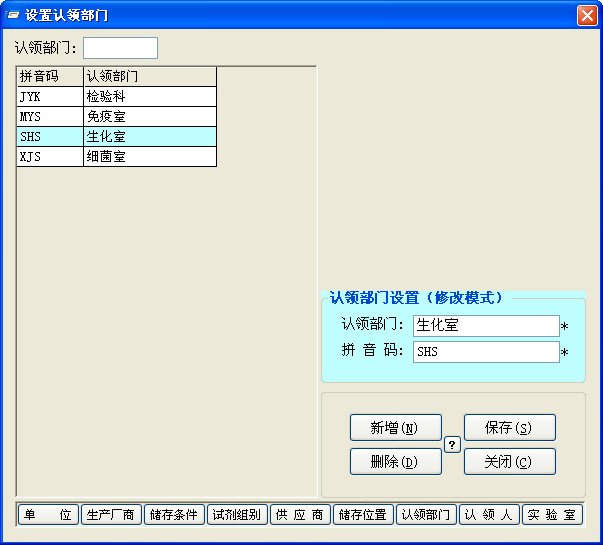Click the MYS code cell
The height and width of the screenshot is (545, 603).
[x=50, y=116]
